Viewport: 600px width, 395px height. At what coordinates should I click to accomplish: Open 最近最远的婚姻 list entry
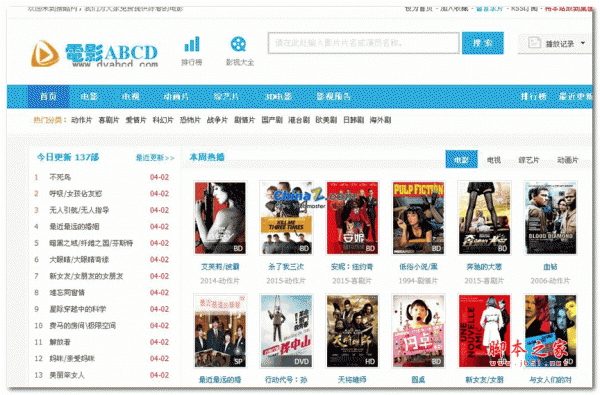coord(74,227)
